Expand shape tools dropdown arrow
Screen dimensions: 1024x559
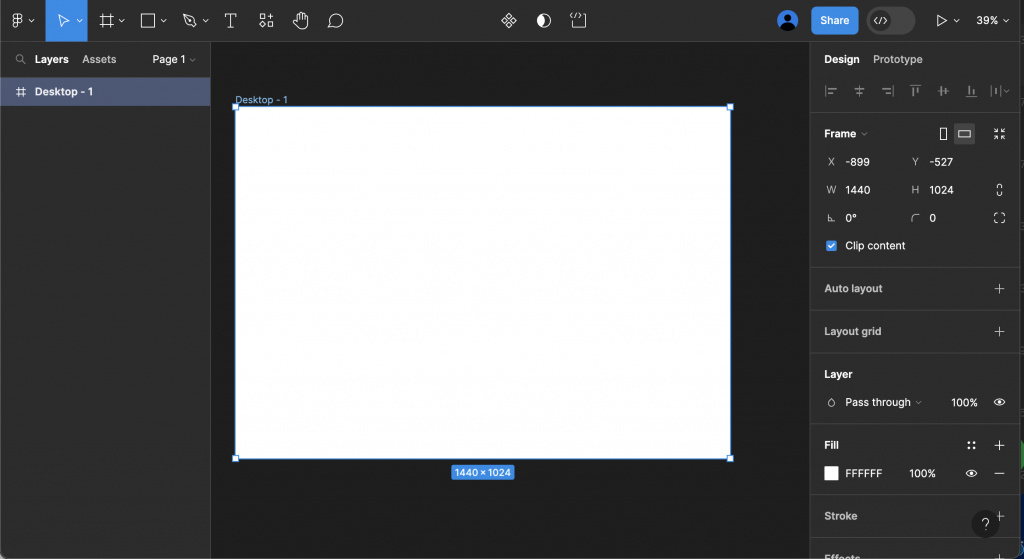163,21
